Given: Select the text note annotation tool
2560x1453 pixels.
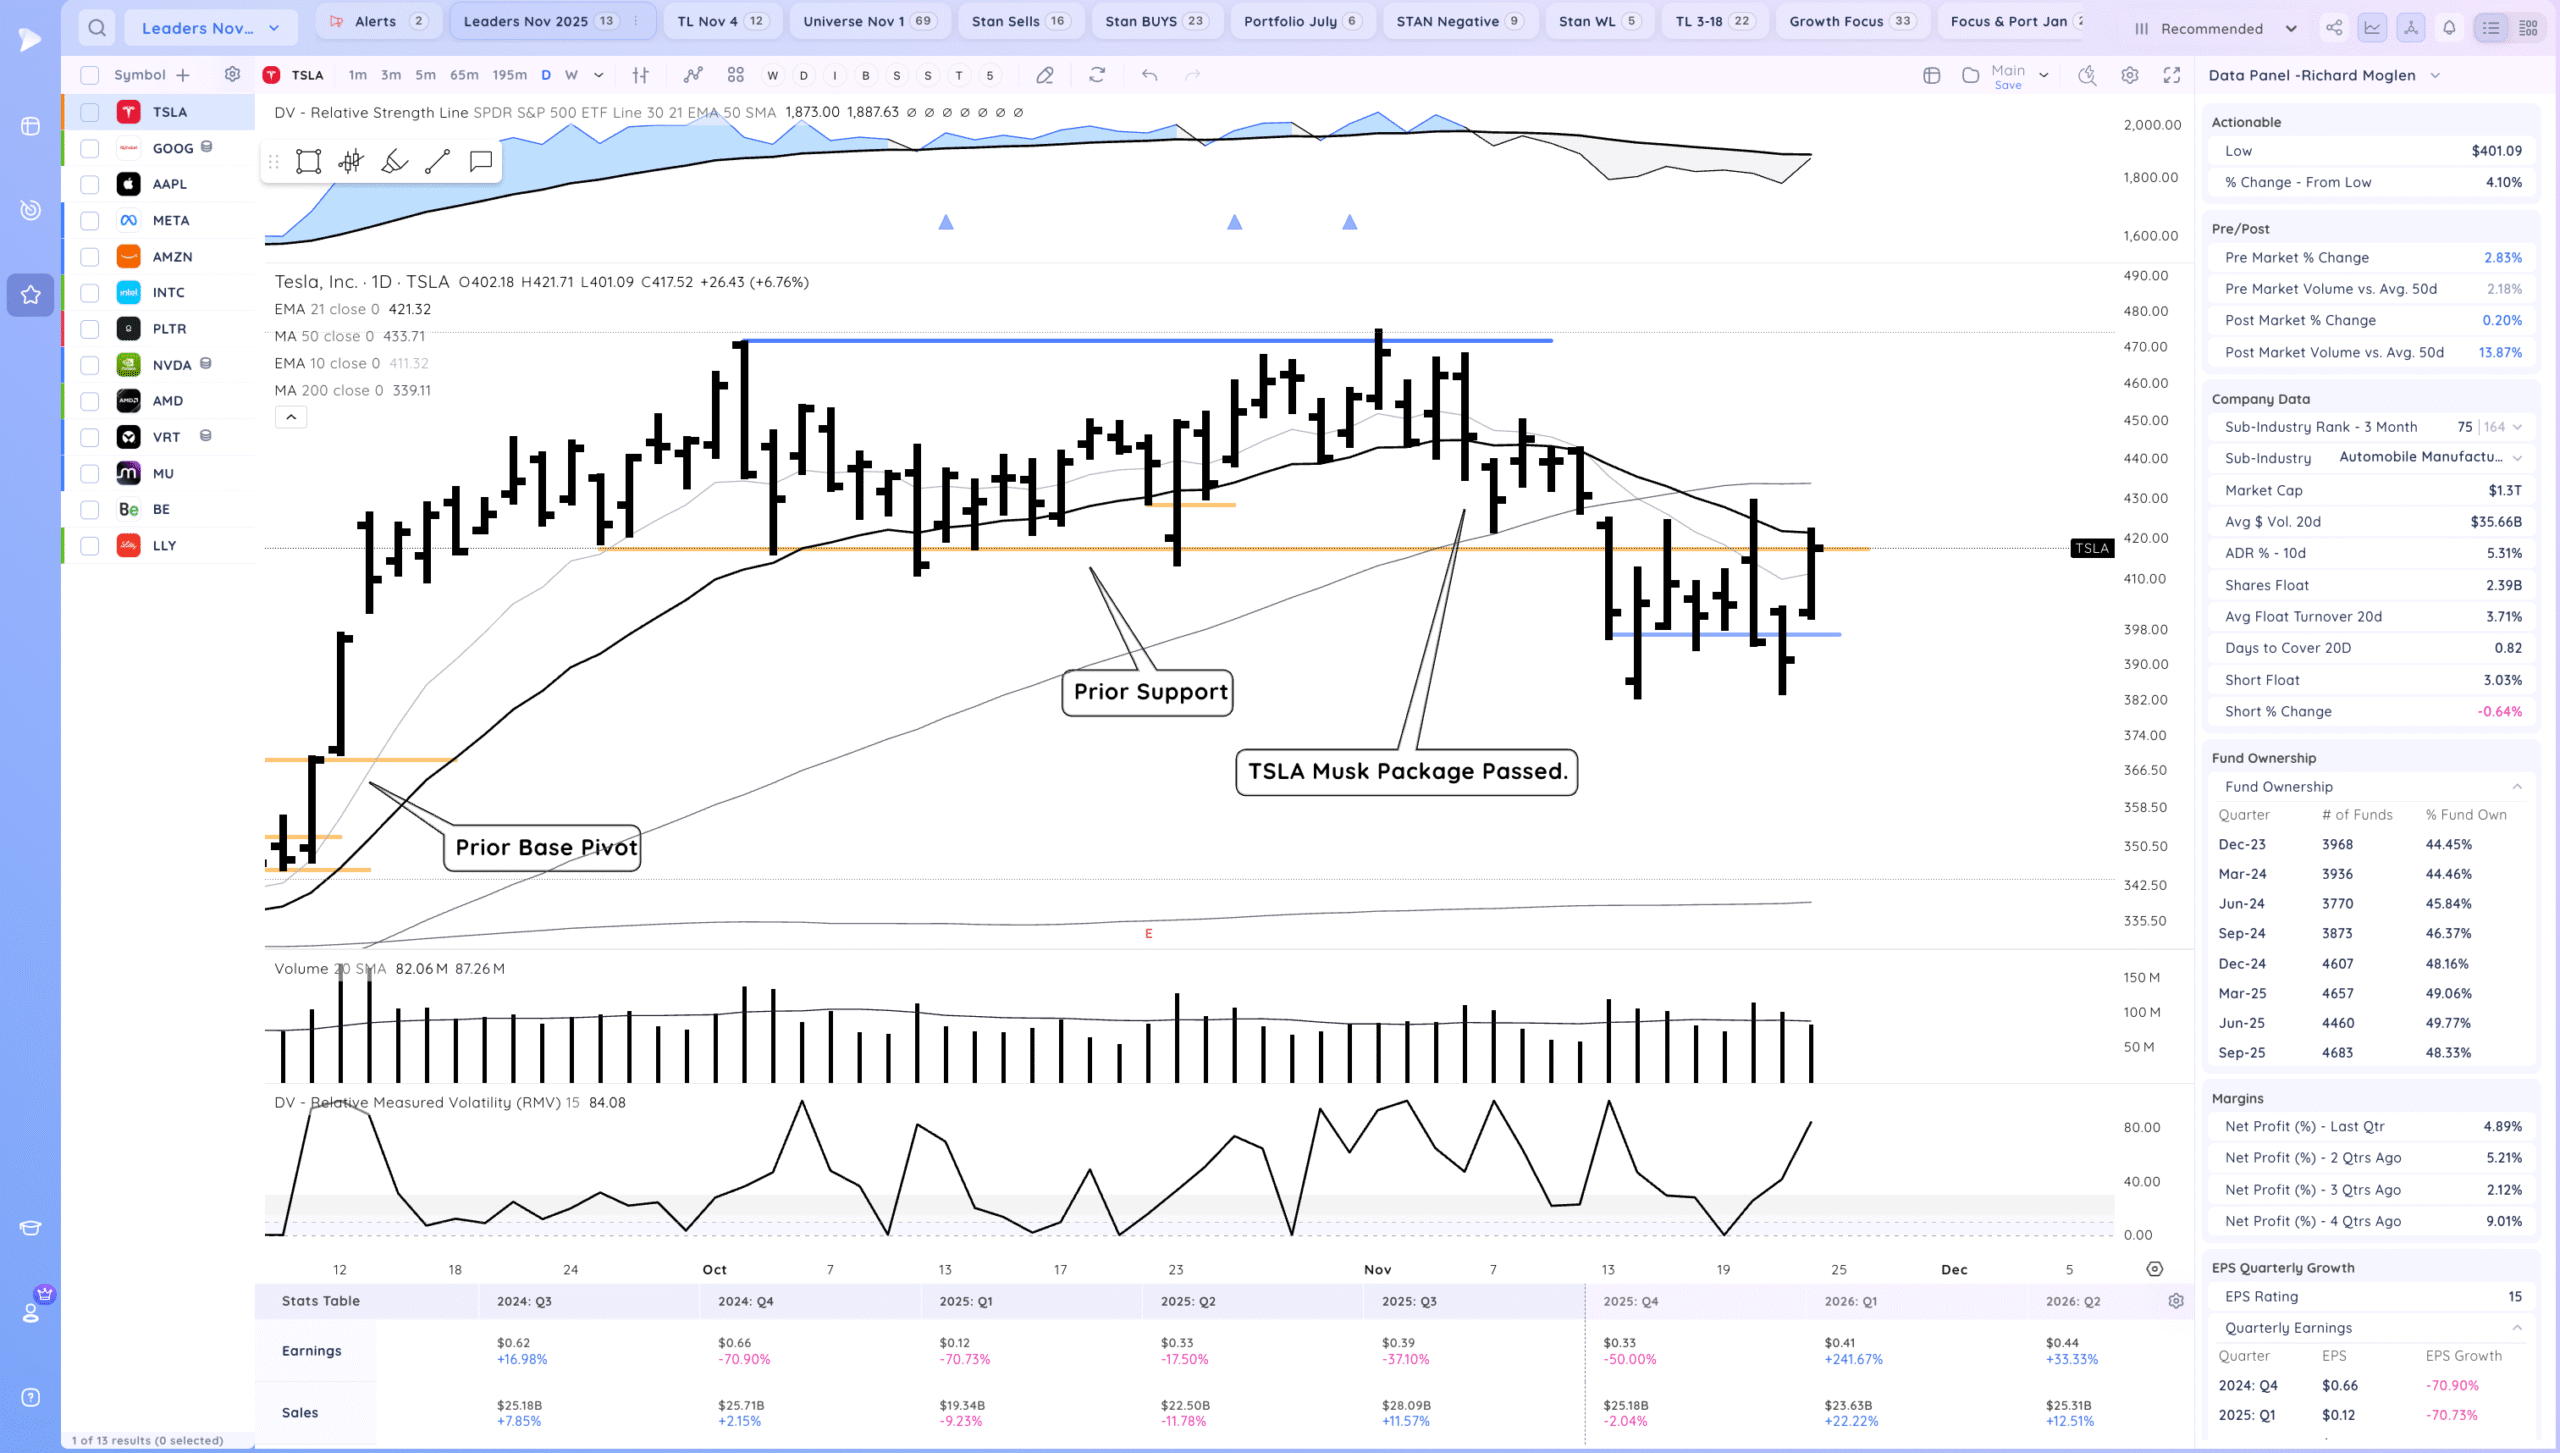Looking at the screenshot, I should click(481, 162).
